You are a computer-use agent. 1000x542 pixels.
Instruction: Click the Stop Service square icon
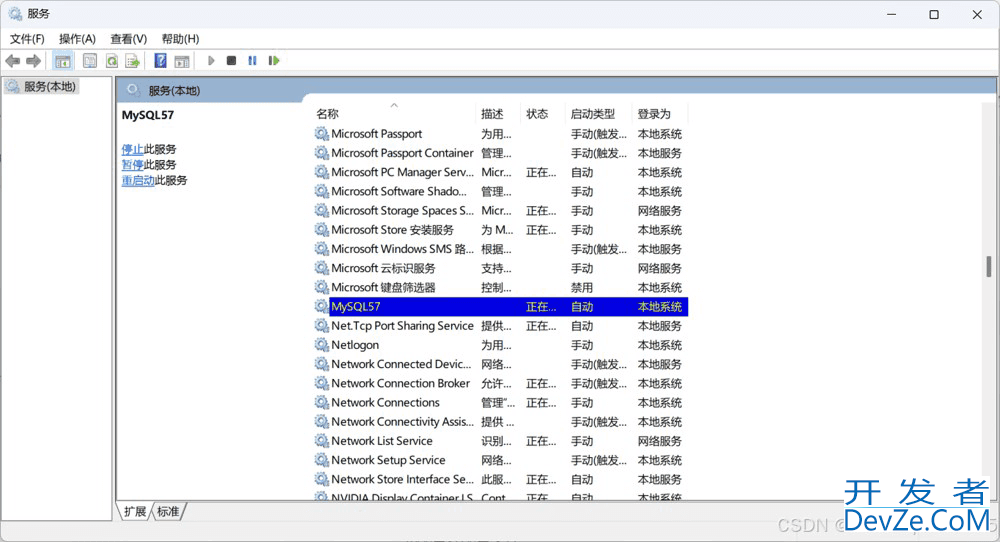232,61
